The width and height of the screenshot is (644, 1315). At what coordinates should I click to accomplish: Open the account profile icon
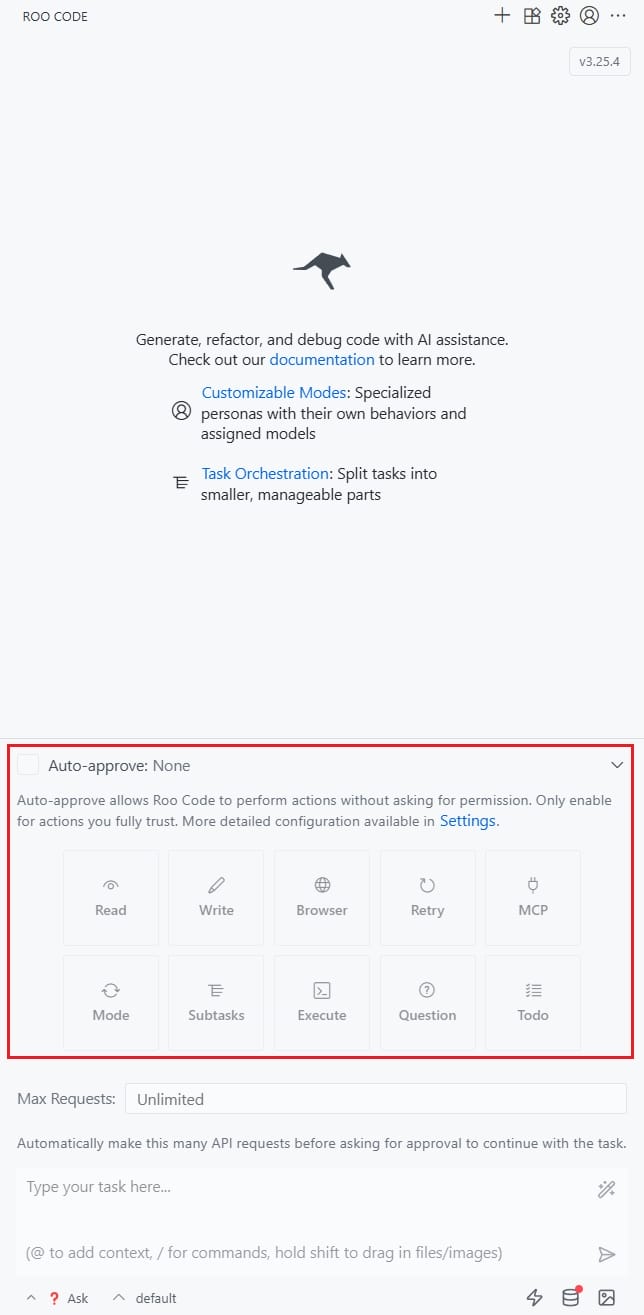pyautogui.click(x=590, y=16)
